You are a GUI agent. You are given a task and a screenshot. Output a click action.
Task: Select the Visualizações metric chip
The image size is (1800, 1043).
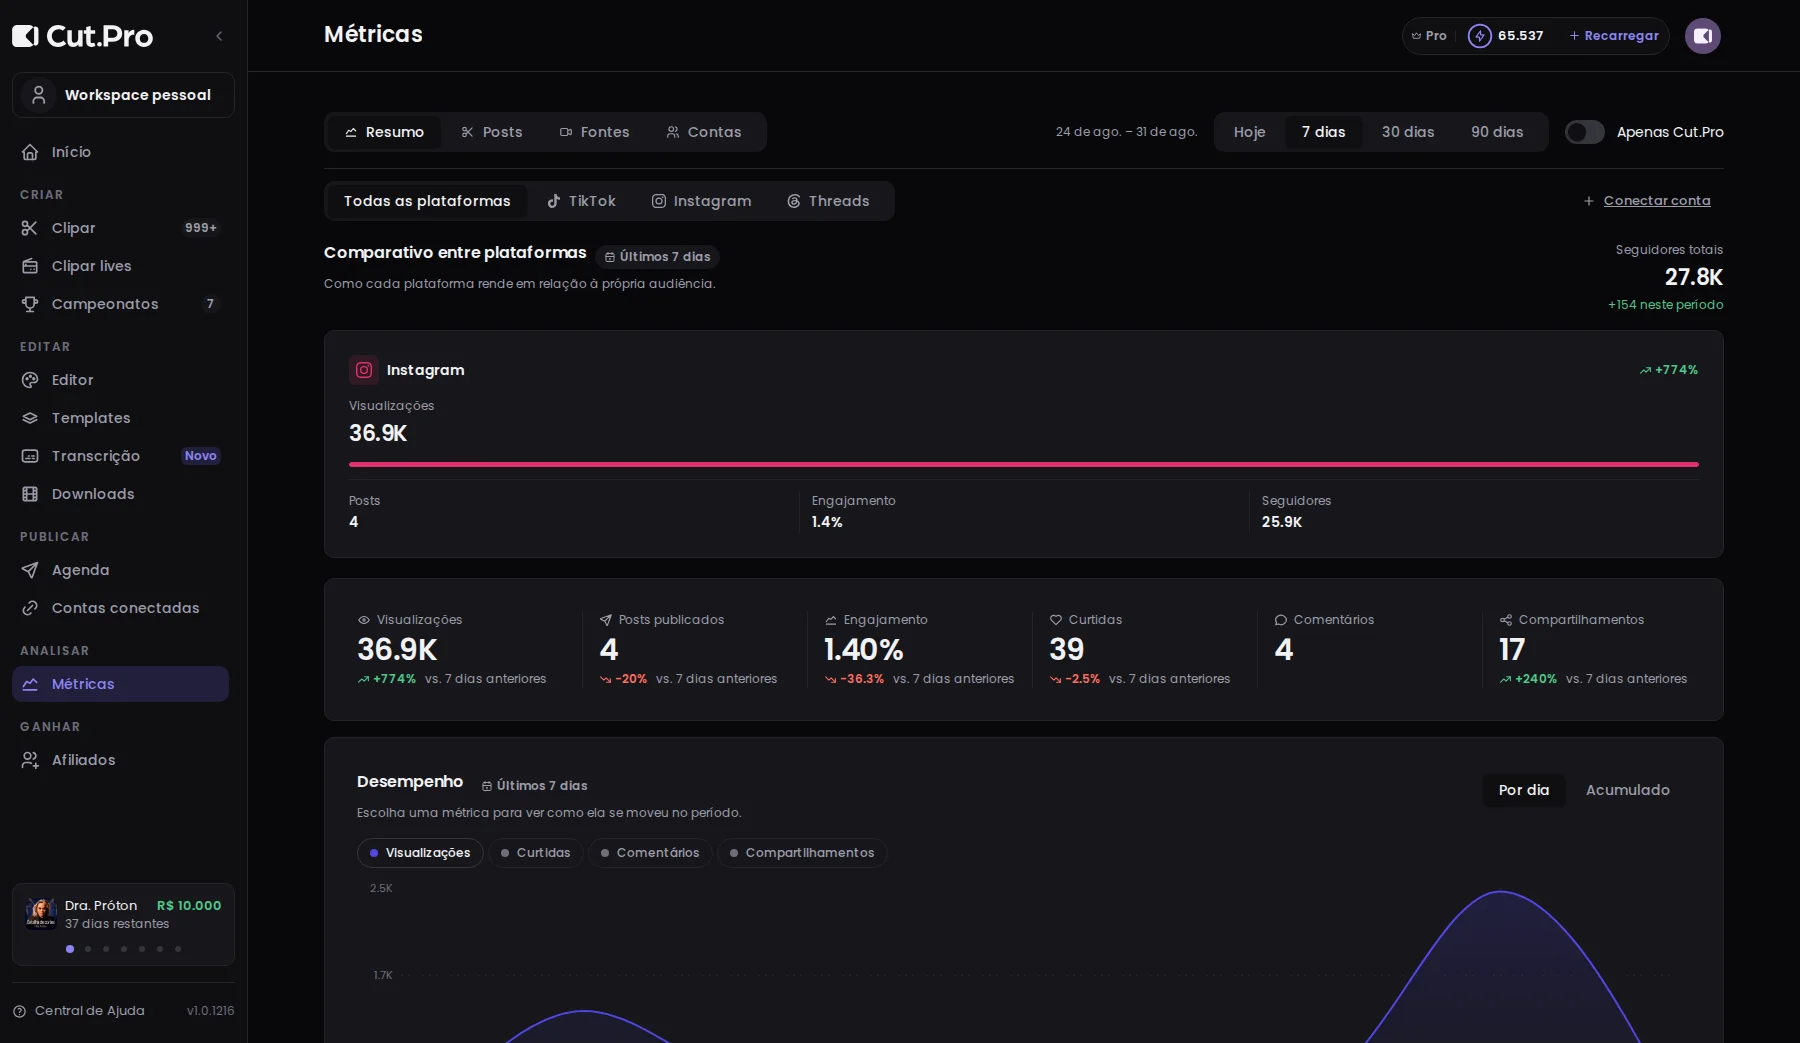tap(420, 853)
